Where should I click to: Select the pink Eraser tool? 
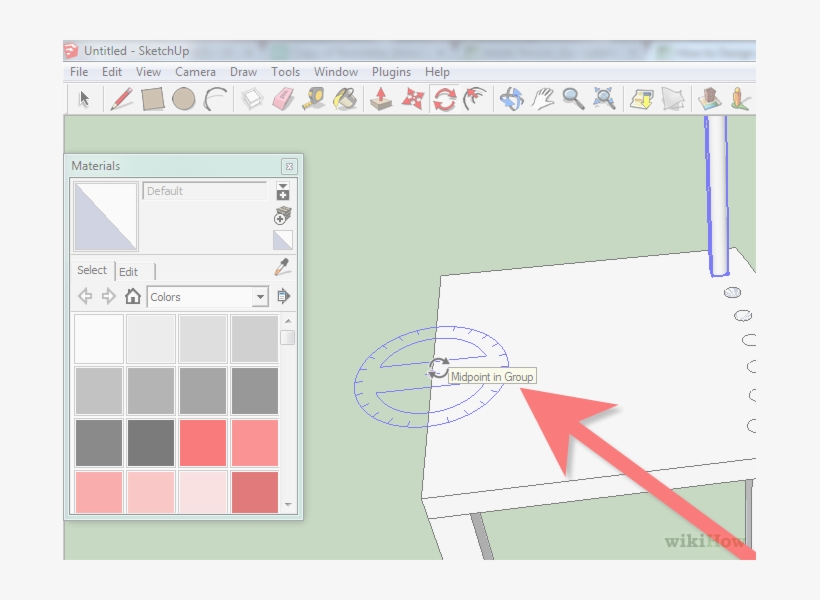(x=284, y=99)
